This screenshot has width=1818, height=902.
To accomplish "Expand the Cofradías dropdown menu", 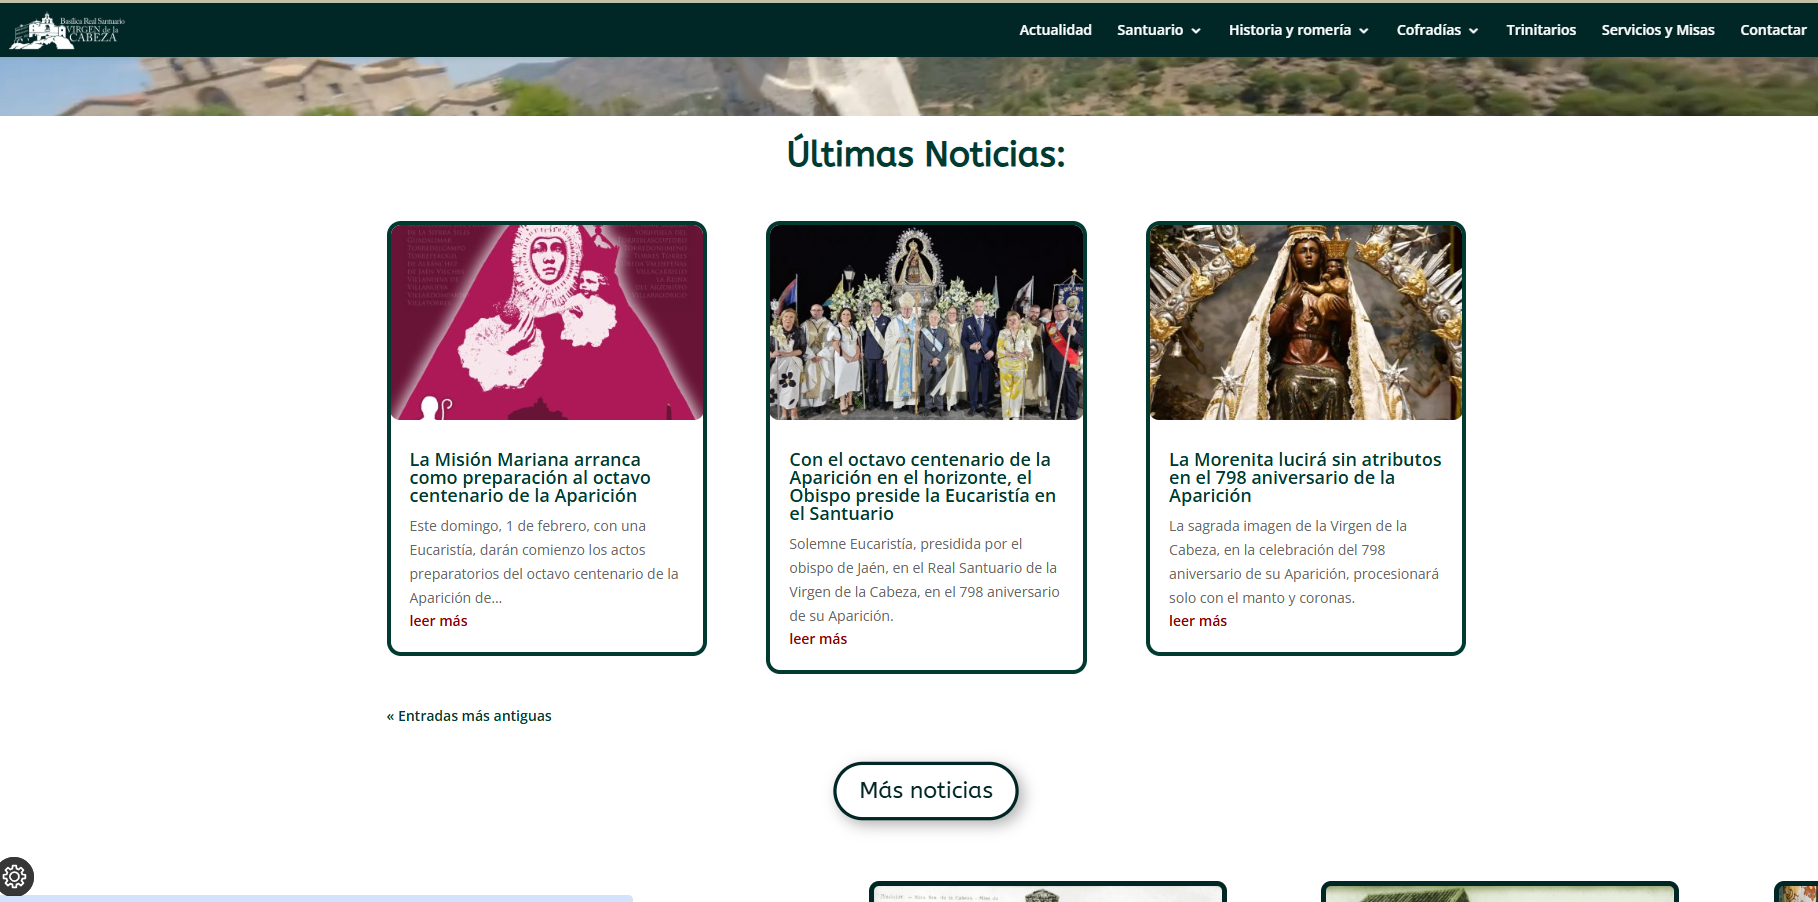I will tap(1437, 30).
